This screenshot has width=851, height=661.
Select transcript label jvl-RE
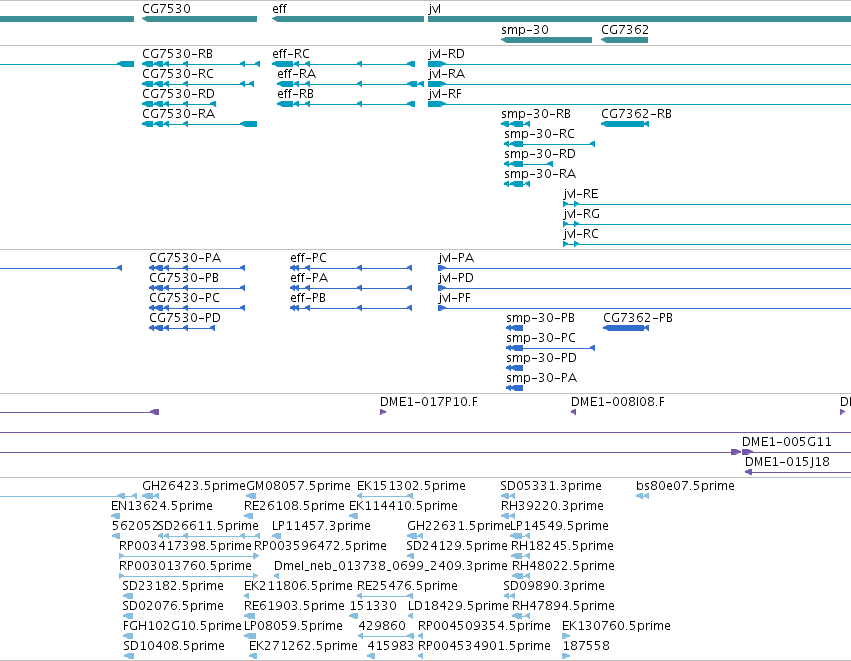pyautogui.click(x=581, y=194)
